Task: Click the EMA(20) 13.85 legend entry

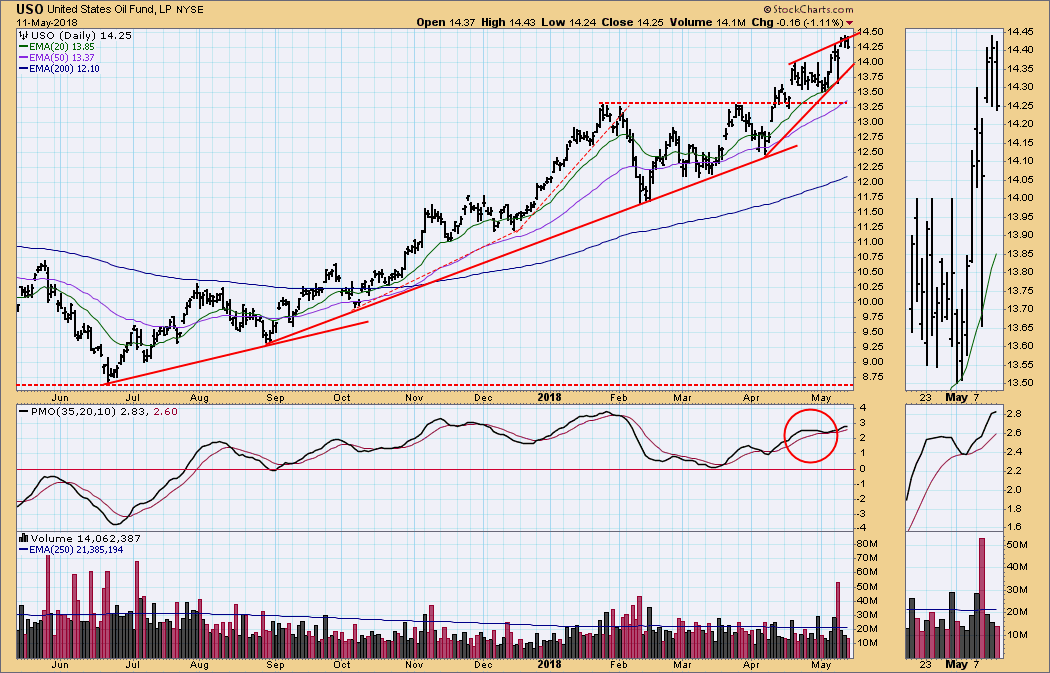Action: pyautogui.click(x=62, y=47)
